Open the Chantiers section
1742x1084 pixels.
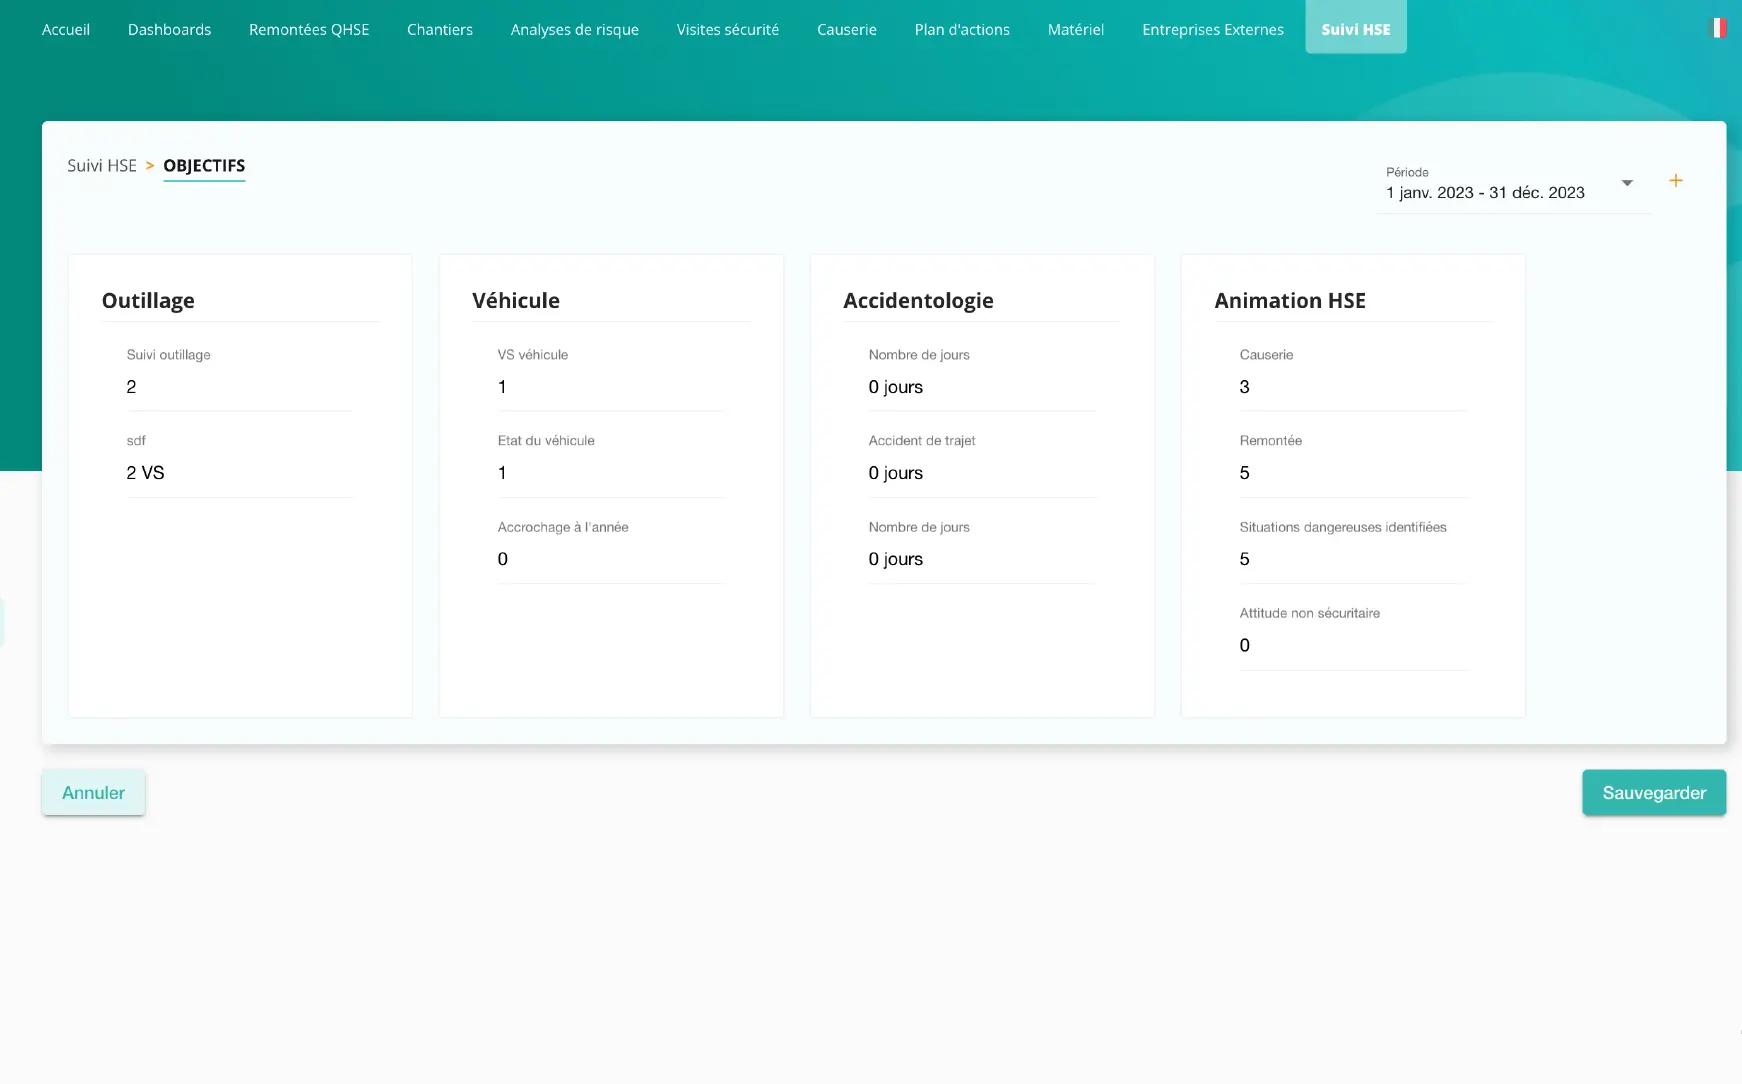click(440, 29)
